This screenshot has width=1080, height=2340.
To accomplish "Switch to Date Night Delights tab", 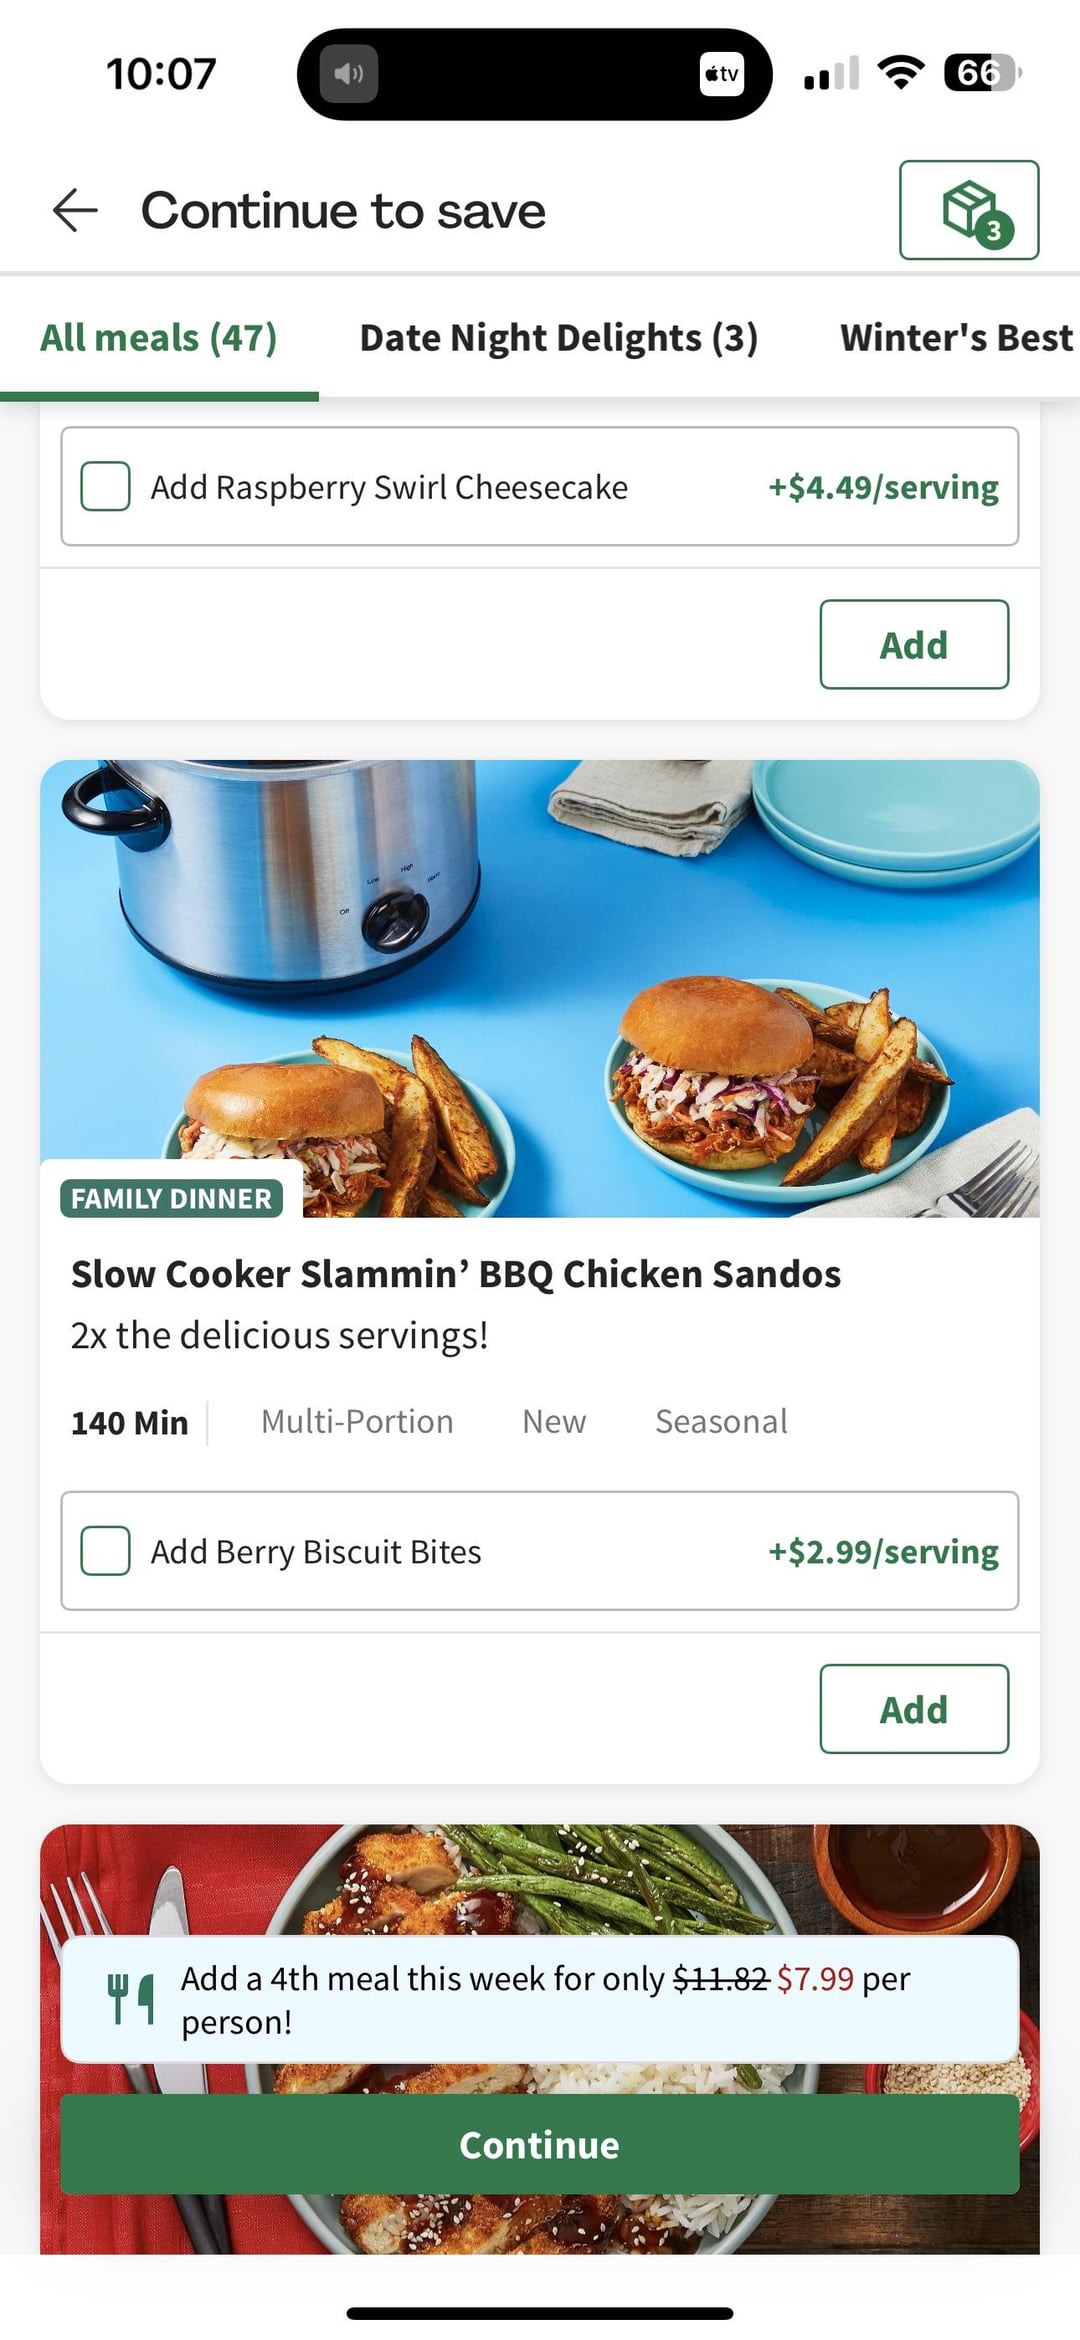I will 558,338.
